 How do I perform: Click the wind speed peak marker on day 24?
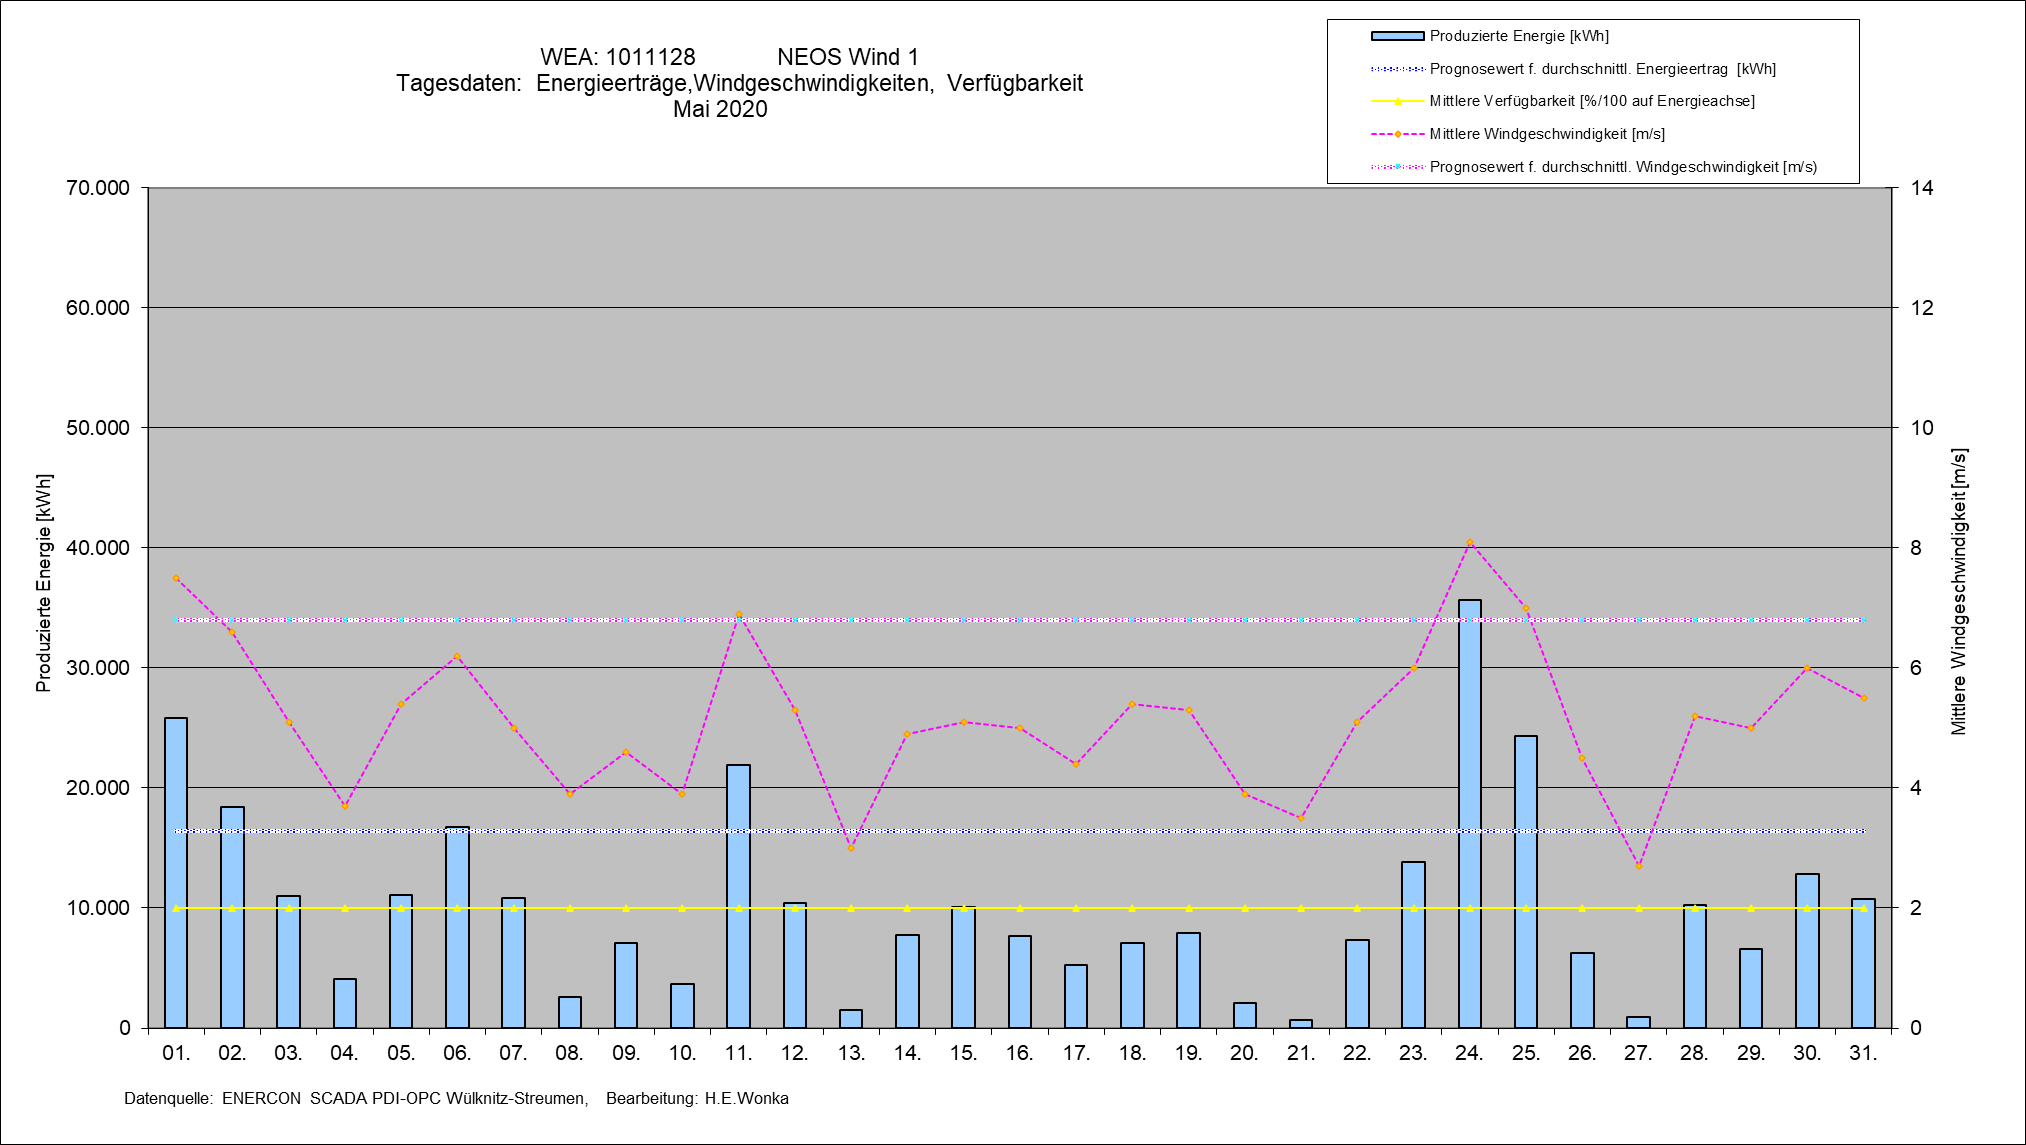click(1469, 543)
